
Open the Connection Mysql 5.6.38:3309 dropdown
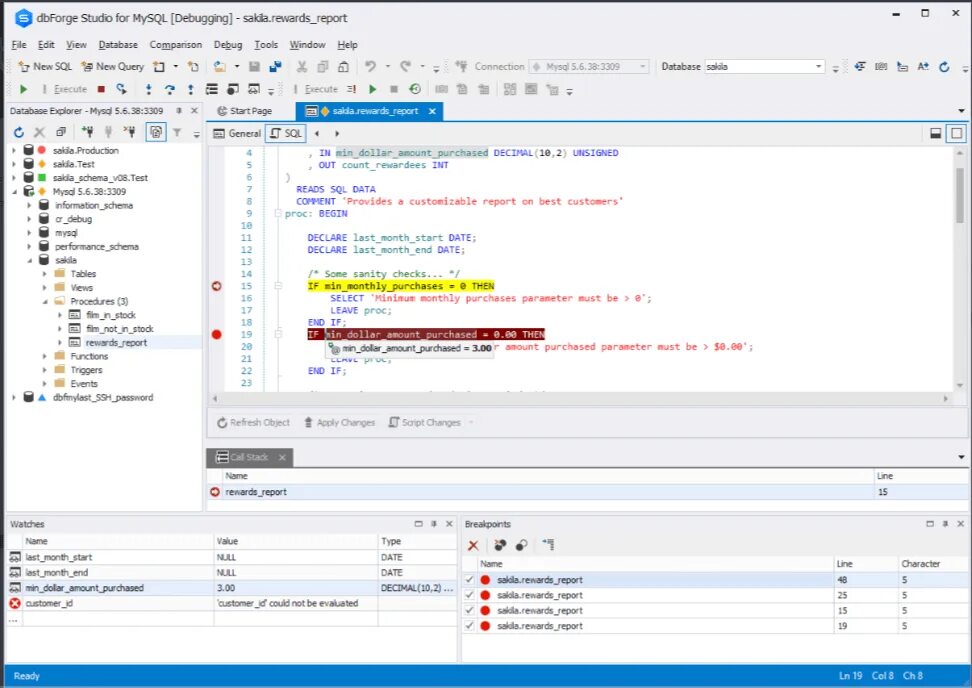tap(588, 66)
